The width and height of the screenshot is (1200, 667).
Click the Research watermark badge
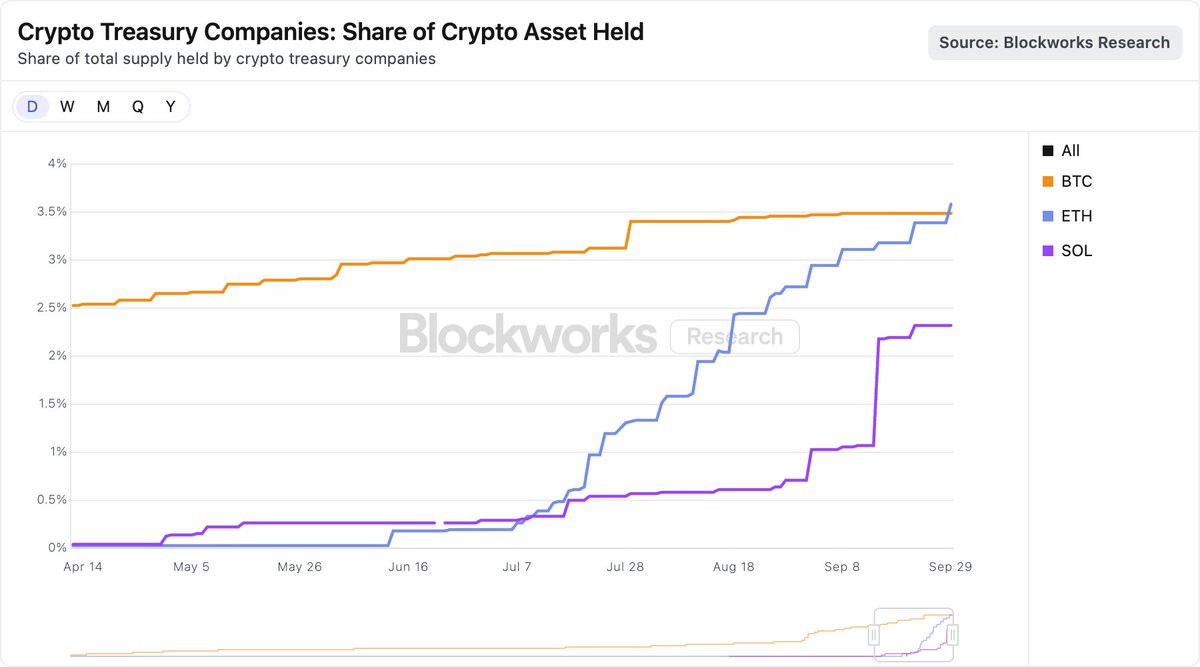pos(734,337)
